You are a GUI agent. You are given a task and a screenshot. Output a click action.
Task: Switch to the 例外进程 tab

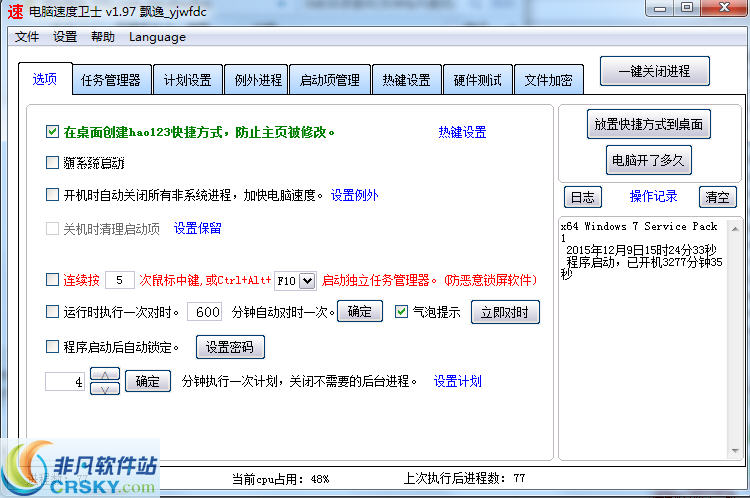click(x=258, y=80)
